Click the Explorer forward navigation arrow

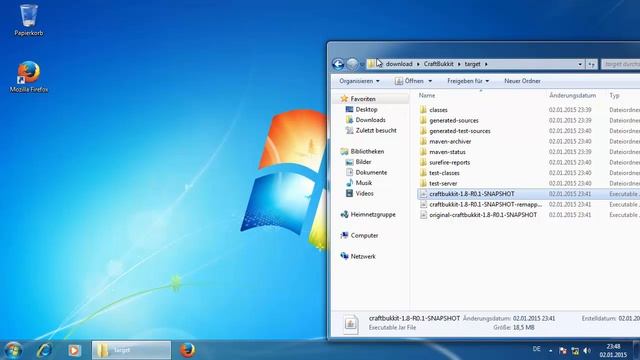(352, 64)
